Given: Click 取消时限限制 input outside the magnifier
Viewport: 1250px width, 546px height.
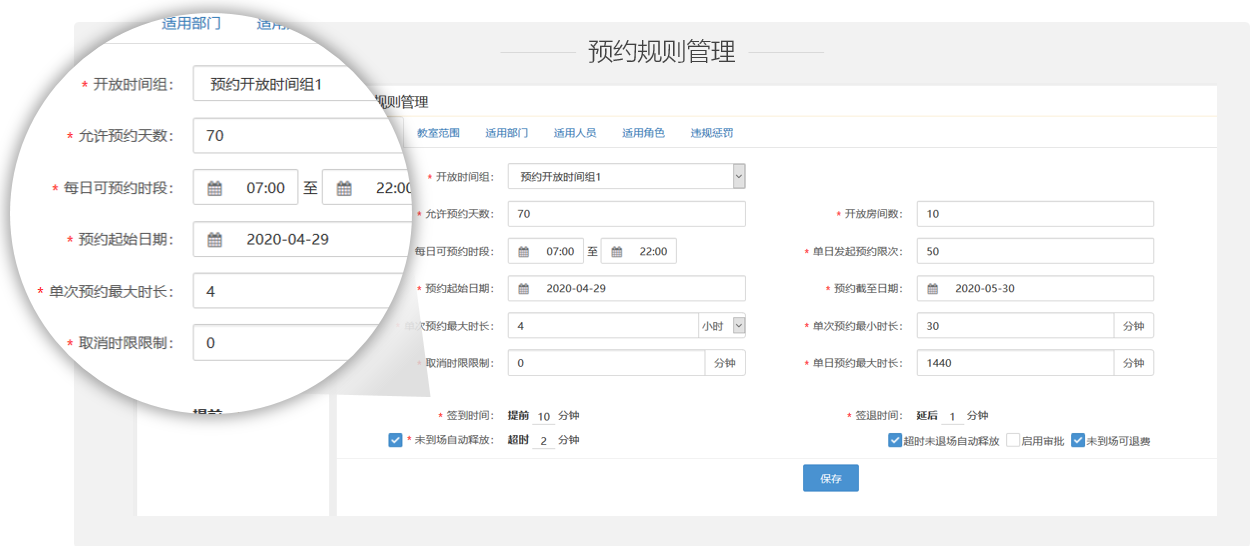Looking at the screenshot, I should coord(607,363).
